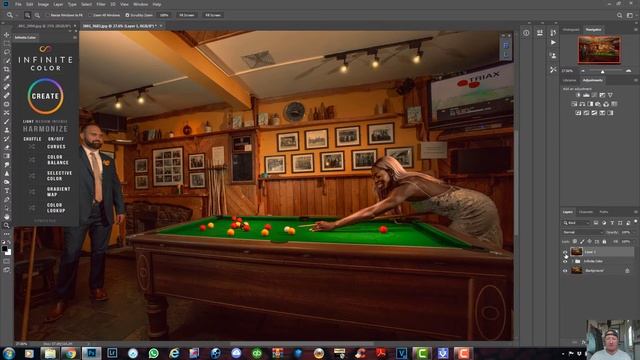Add a Brightness/Contrast adjustment
The height and width of the screenshot is (360, 640).
tap(578, 95)
